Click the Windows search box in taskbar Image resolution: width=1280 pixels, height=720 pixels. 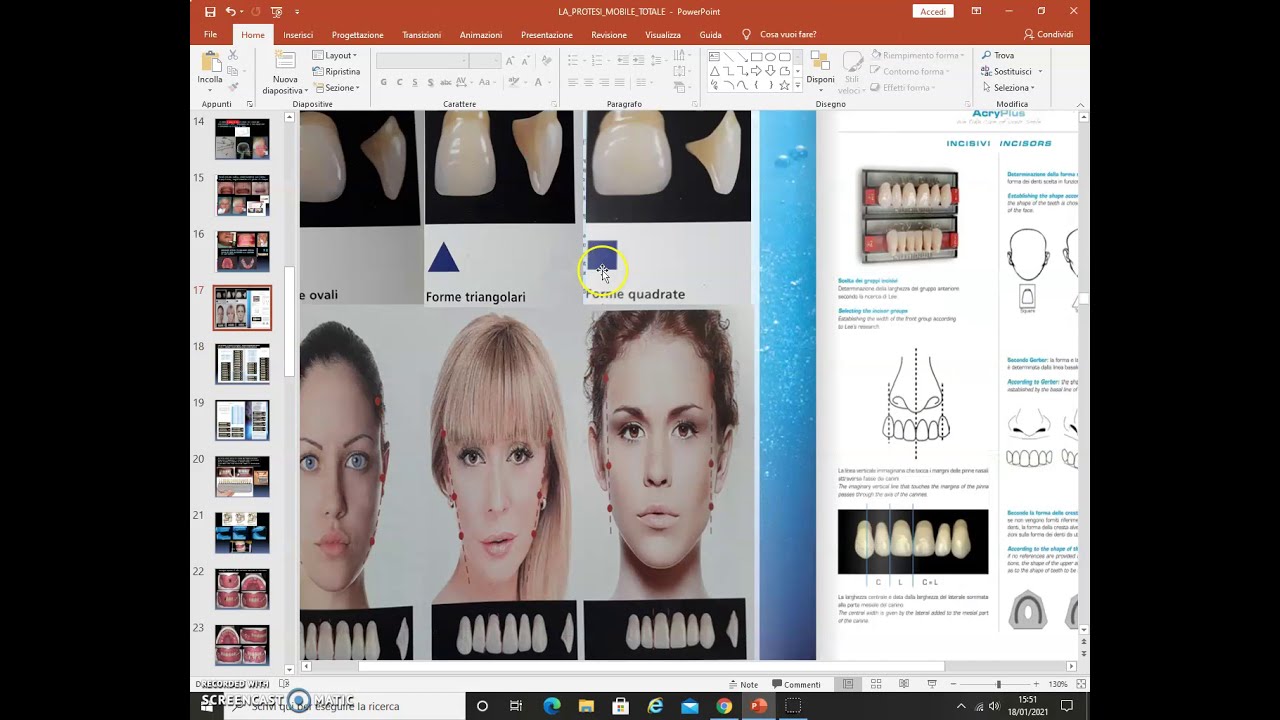(345, 706)
